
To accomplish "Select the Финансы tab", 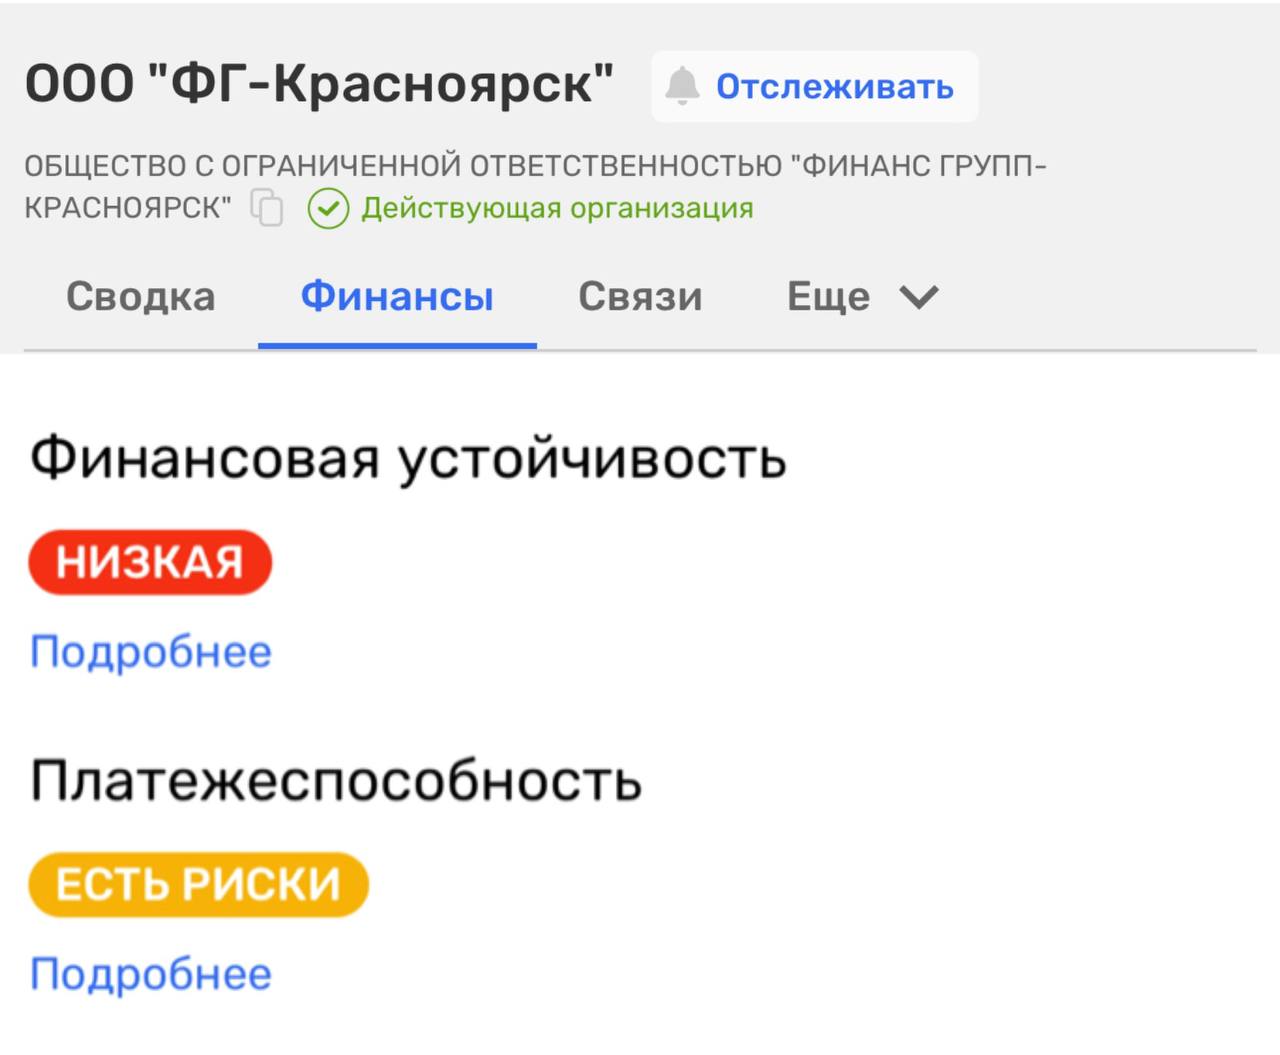I will click(397, 297).
